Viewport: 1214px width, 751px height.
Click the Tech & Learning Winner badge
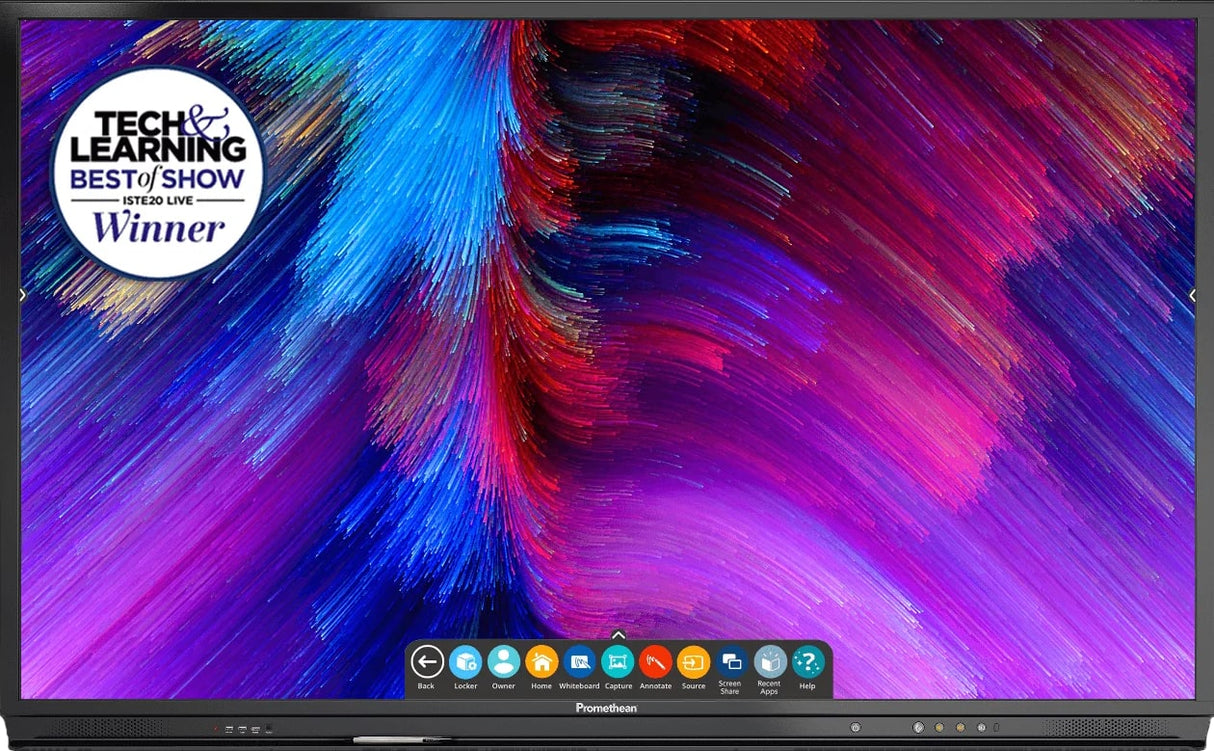pos(158,173)
